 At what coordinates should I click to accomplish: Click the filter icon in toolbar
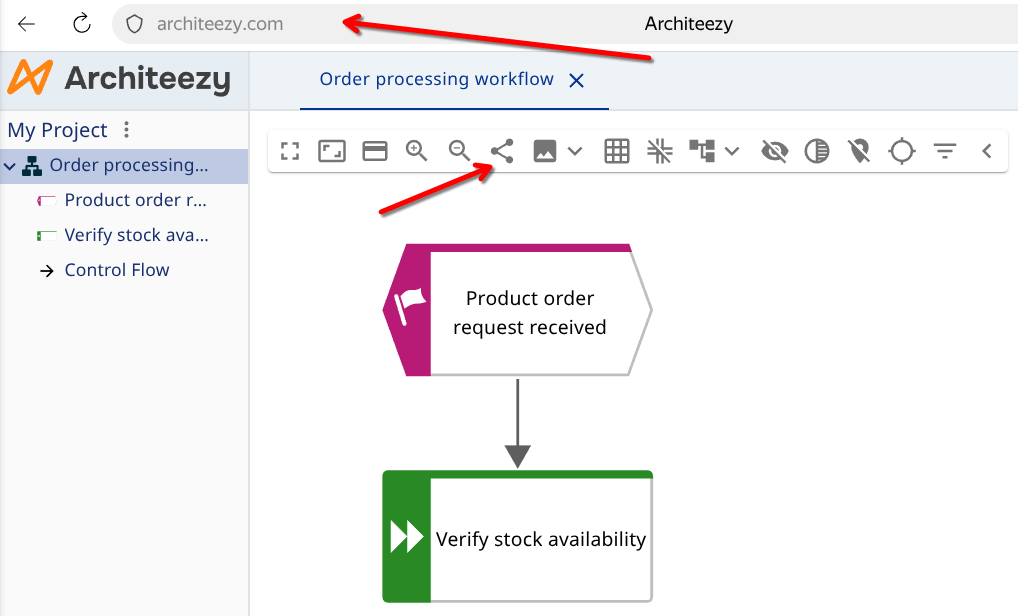[945, 151]
